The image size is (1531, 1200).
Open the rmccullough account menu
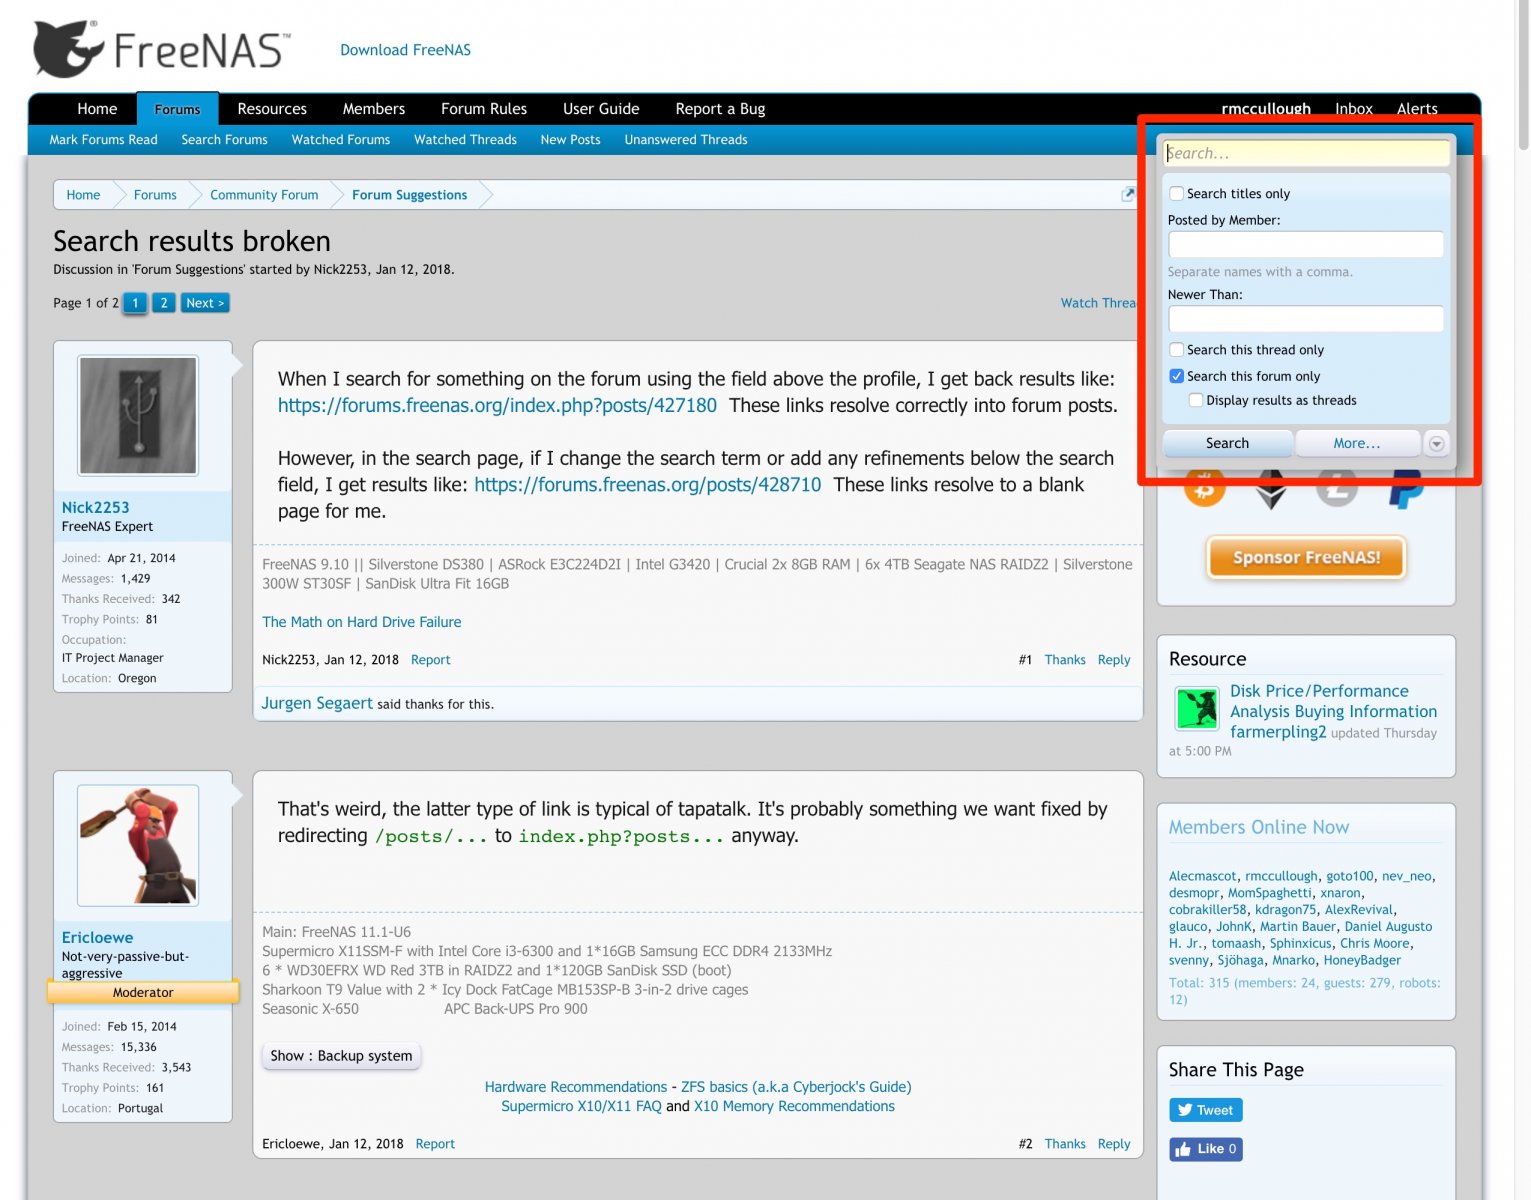pos(1266,109)
